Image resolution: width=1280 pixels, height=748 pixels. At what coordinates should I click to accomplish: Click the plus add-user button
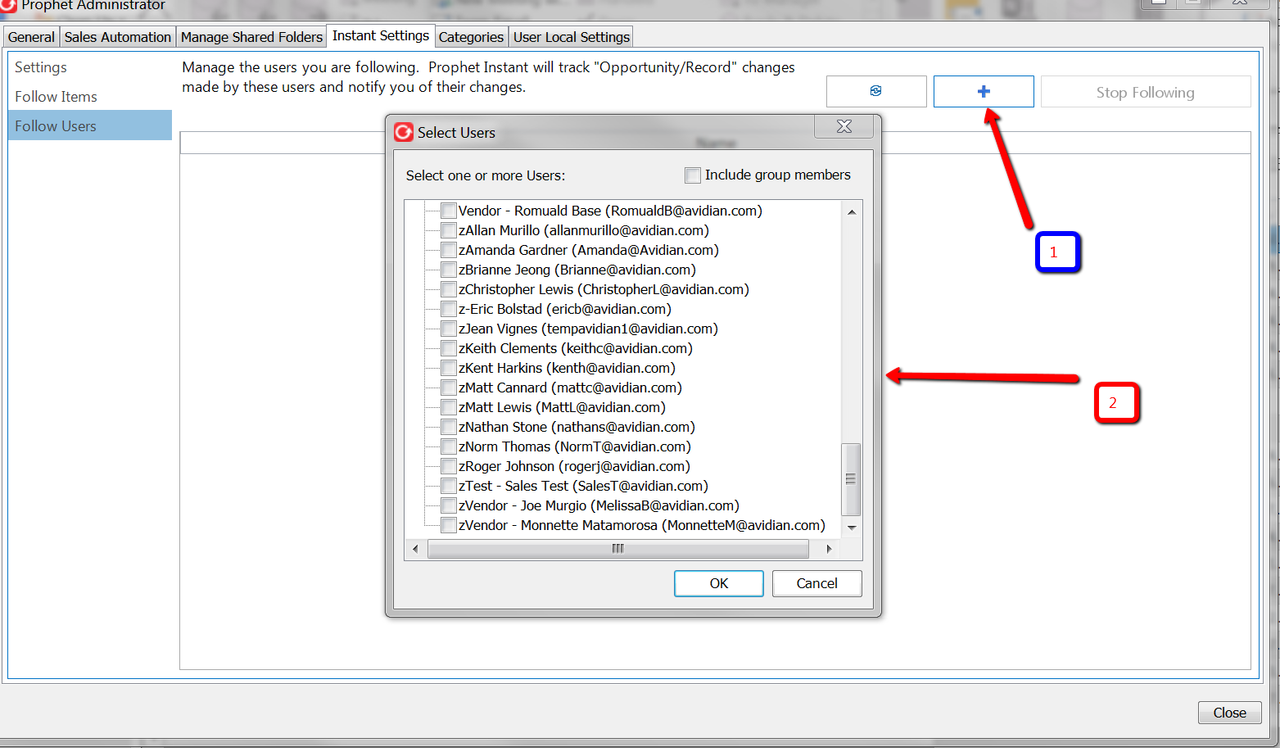[x=984, y=91]
